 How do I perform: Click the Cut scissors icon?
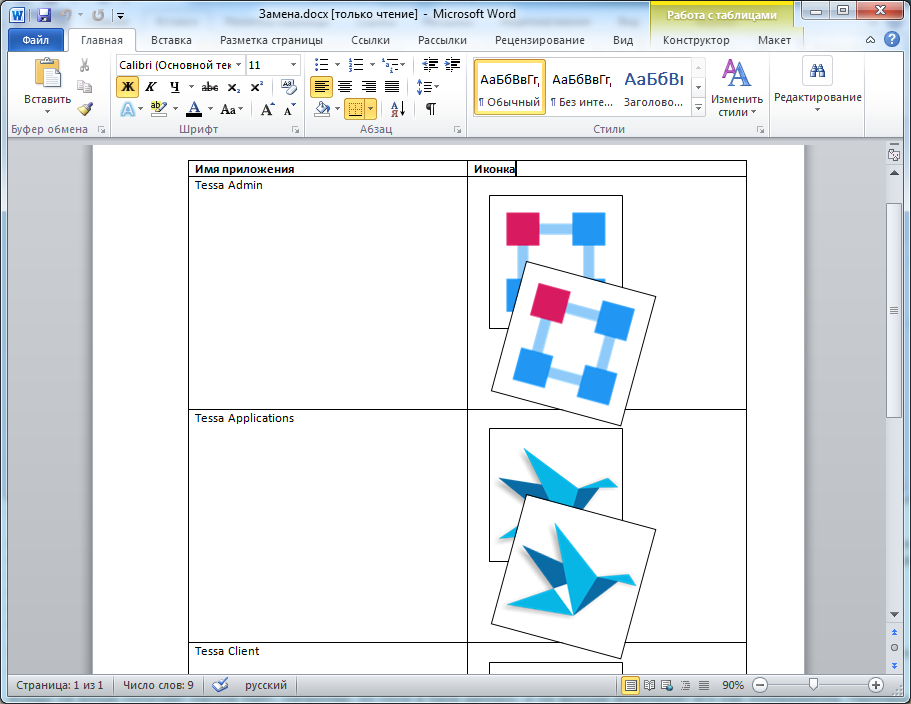pyautogui.click(x=84, y=65)
